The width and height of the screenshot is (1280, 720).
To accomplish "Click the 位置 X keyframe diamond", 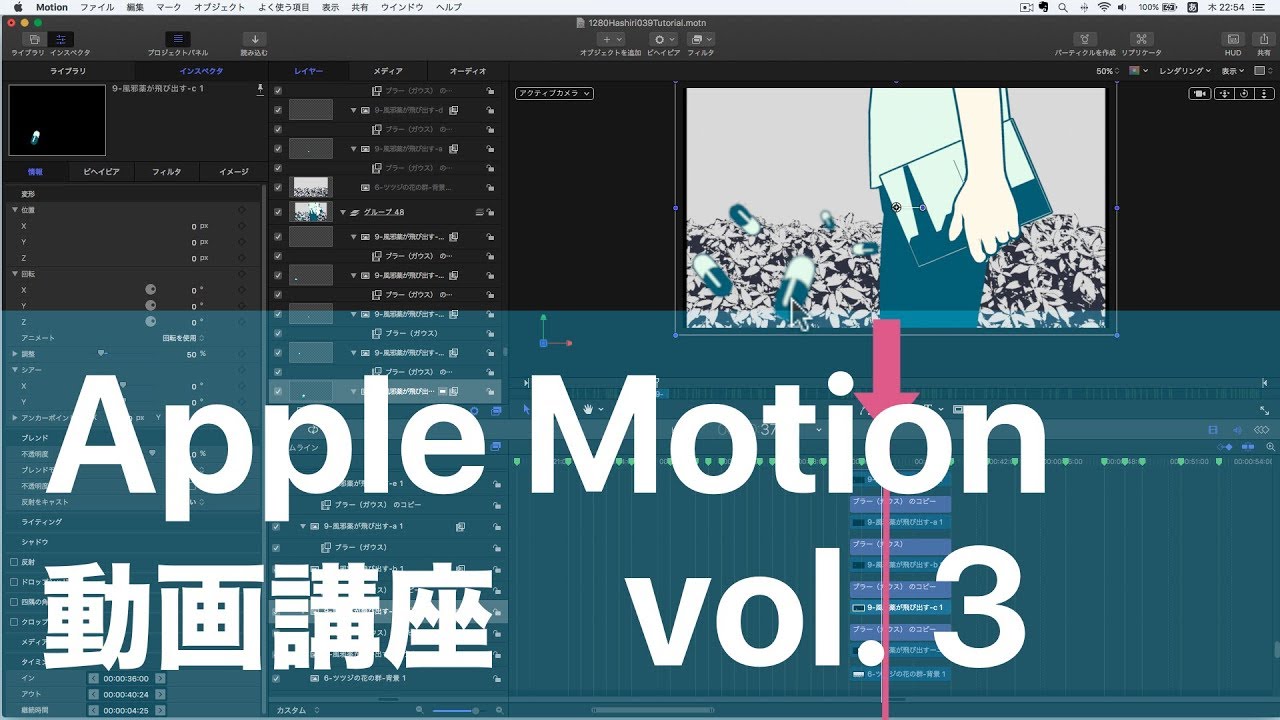I will point(241,226).
